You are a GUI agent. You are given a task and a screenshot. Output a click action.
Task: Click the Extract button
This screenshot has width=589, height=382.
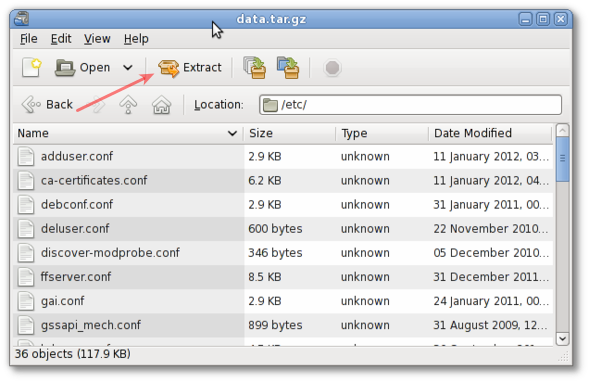tap(190, 68)
